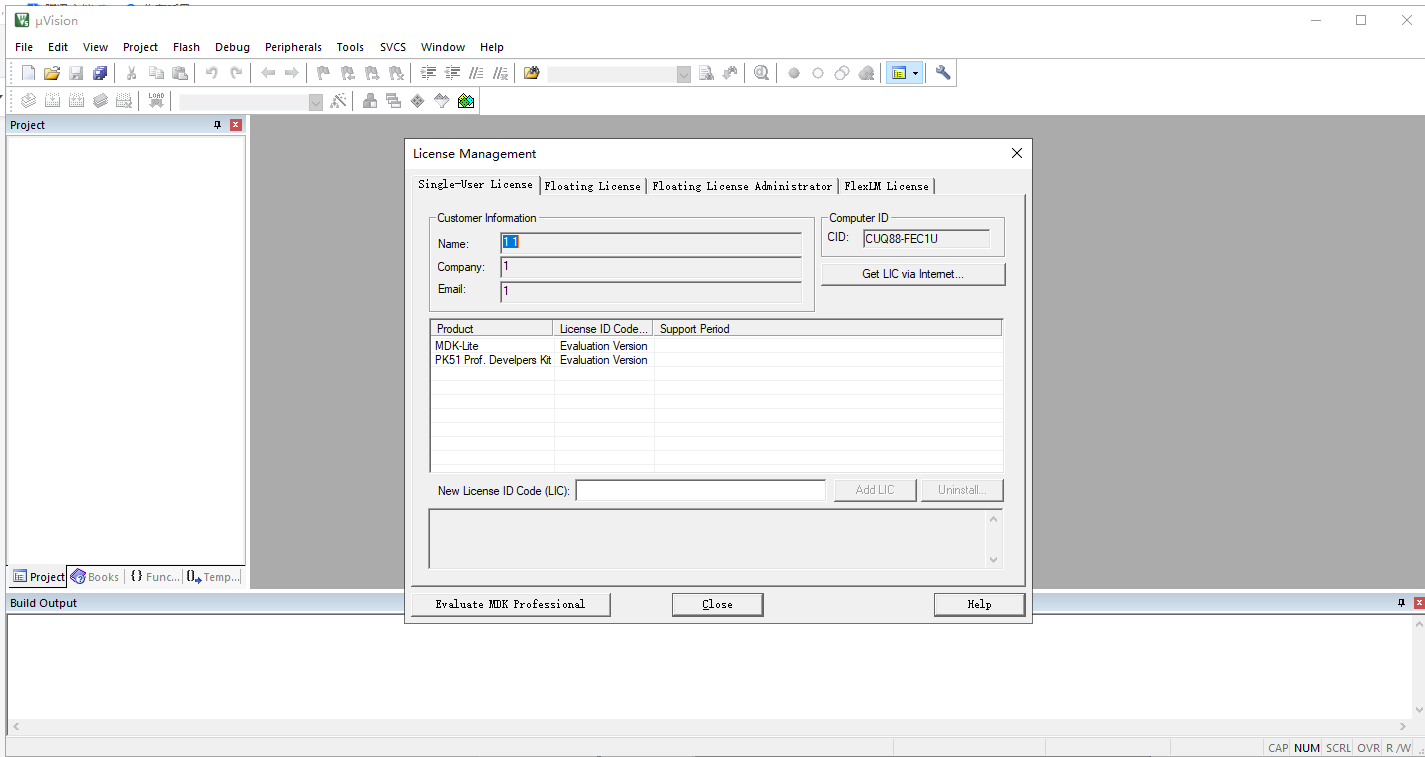Click the Cut scissors icon
1425x757 pixels.
[131, 73]
